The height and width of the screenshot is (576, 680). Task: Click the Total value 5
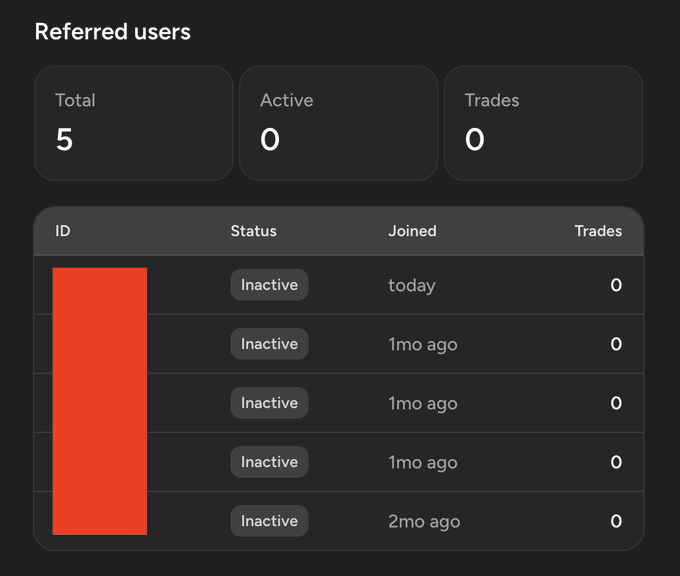64,140
